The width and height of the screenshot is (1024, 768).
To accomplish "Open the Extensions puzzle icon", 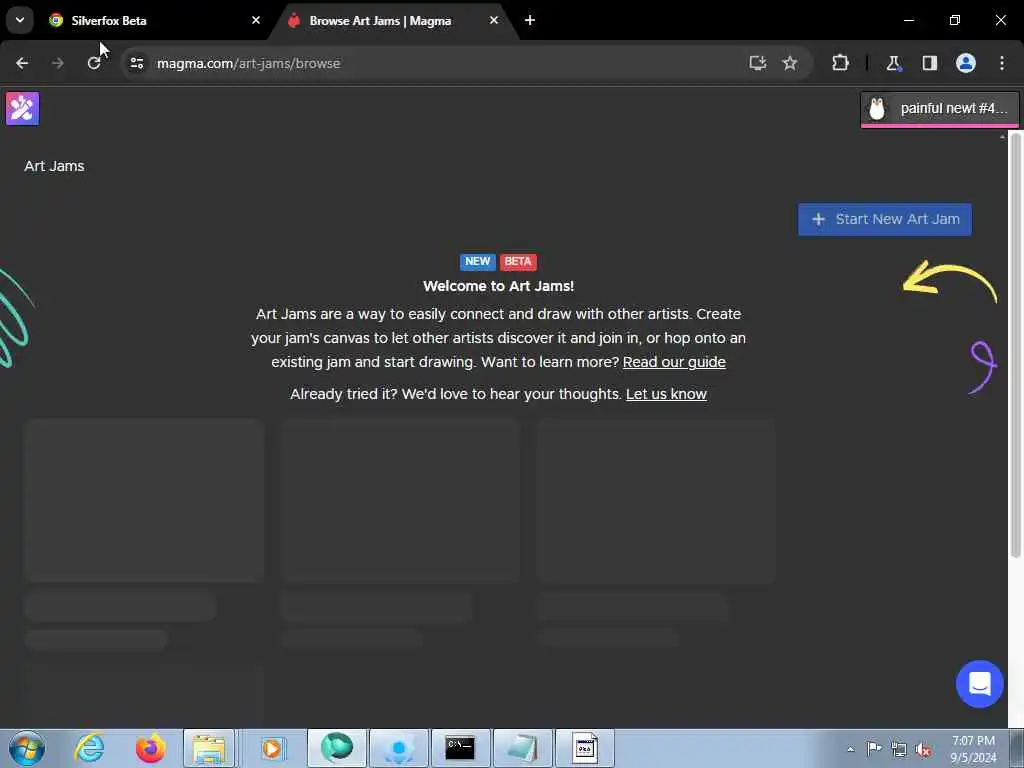I will click(840, 63).
